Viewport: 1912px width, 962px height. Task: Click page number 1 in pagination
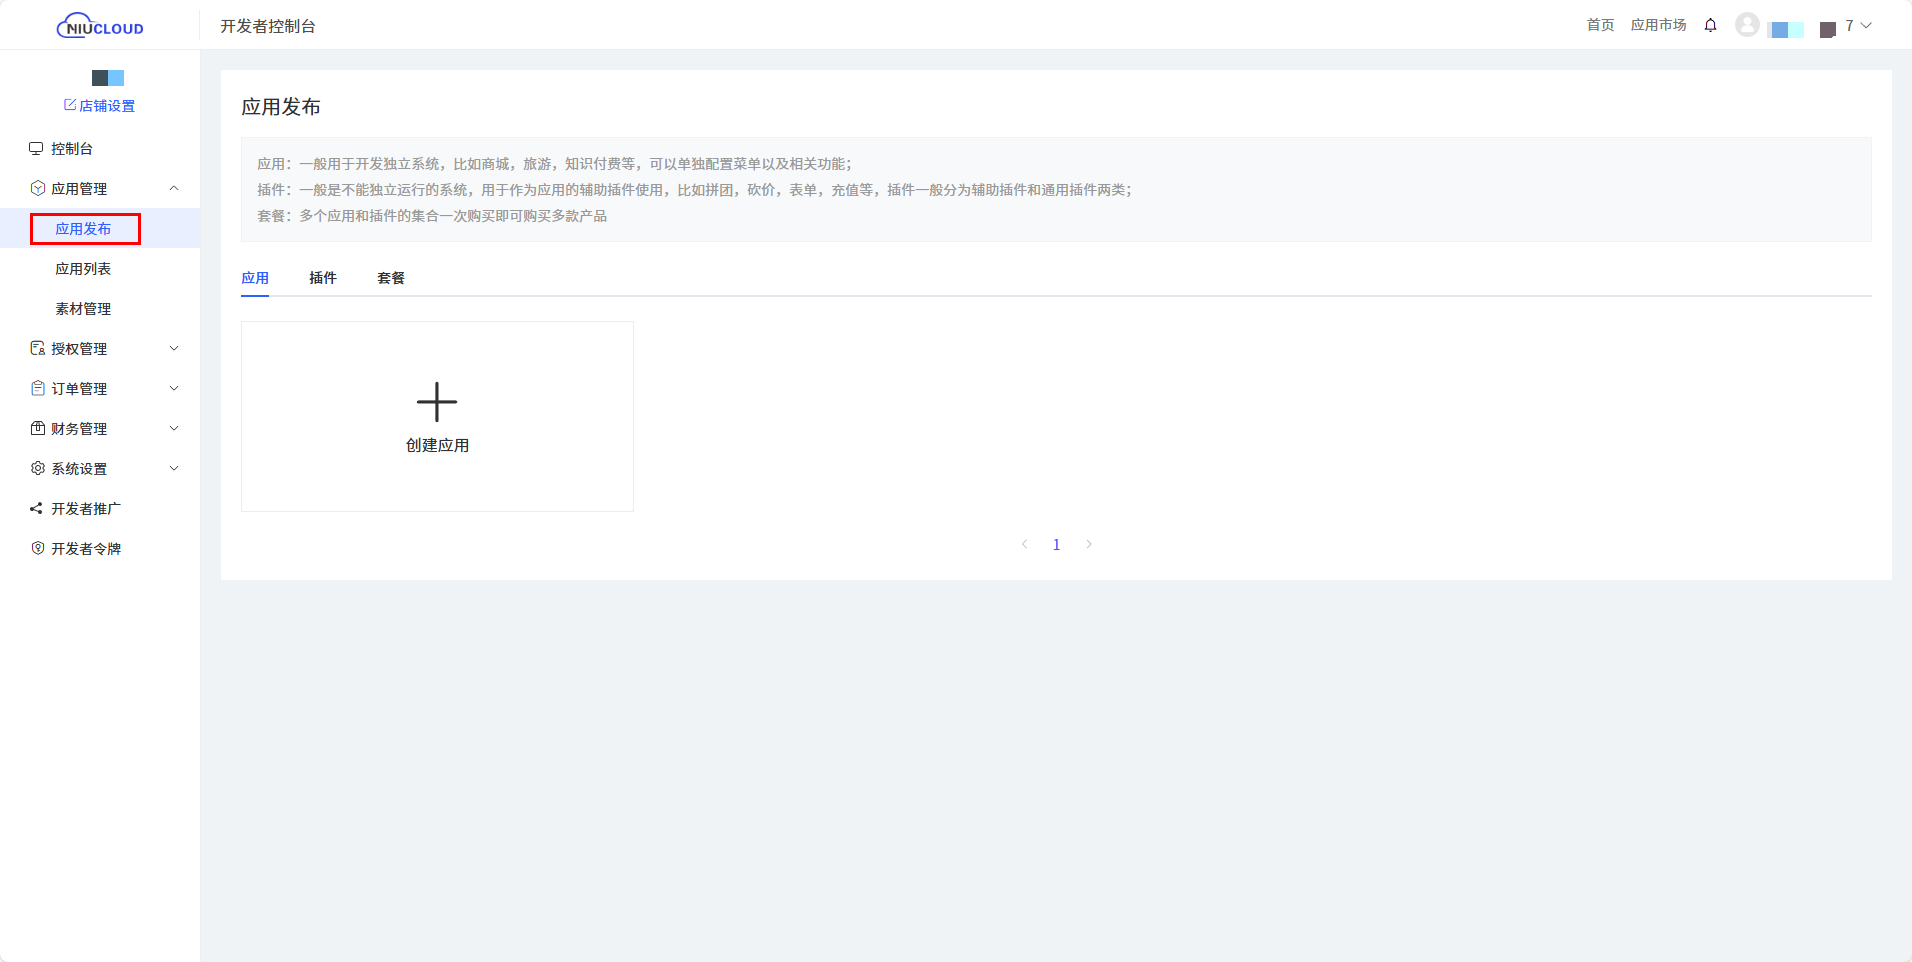(1056, 544)
